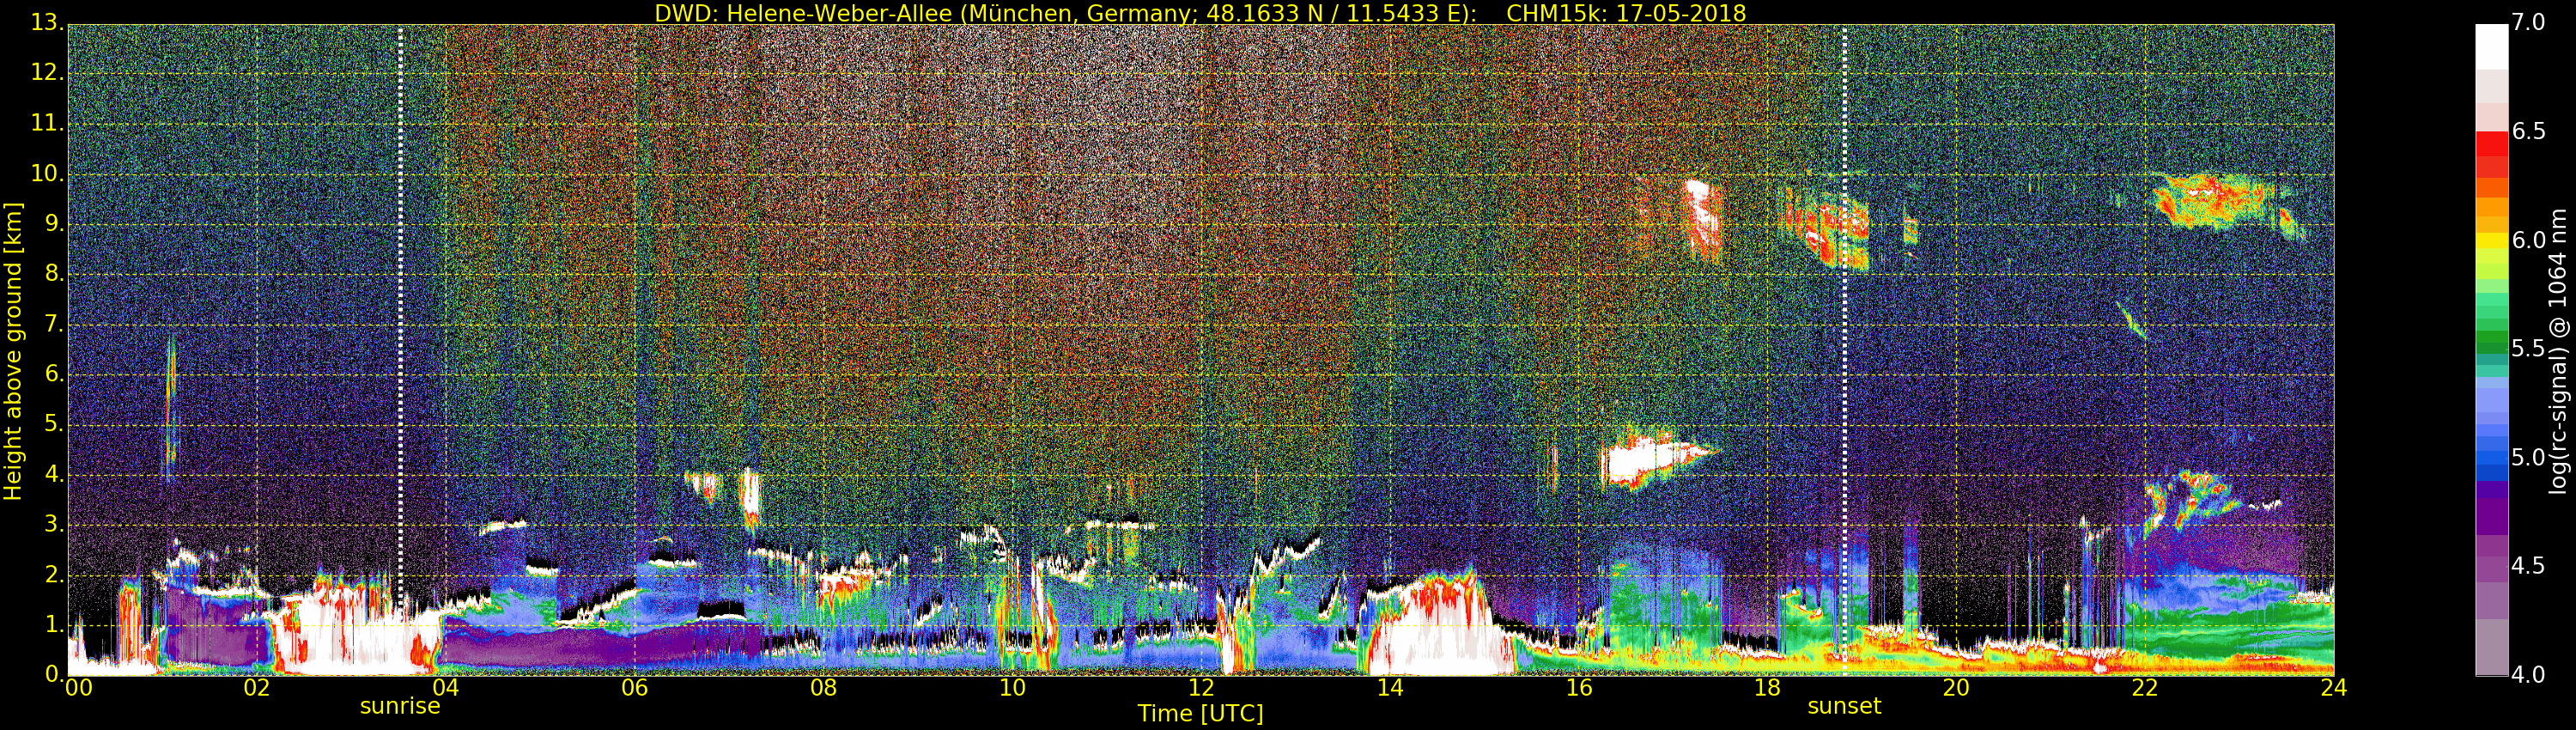
Task: Click the 06 tick on time axis
Action: click(634, 688)
